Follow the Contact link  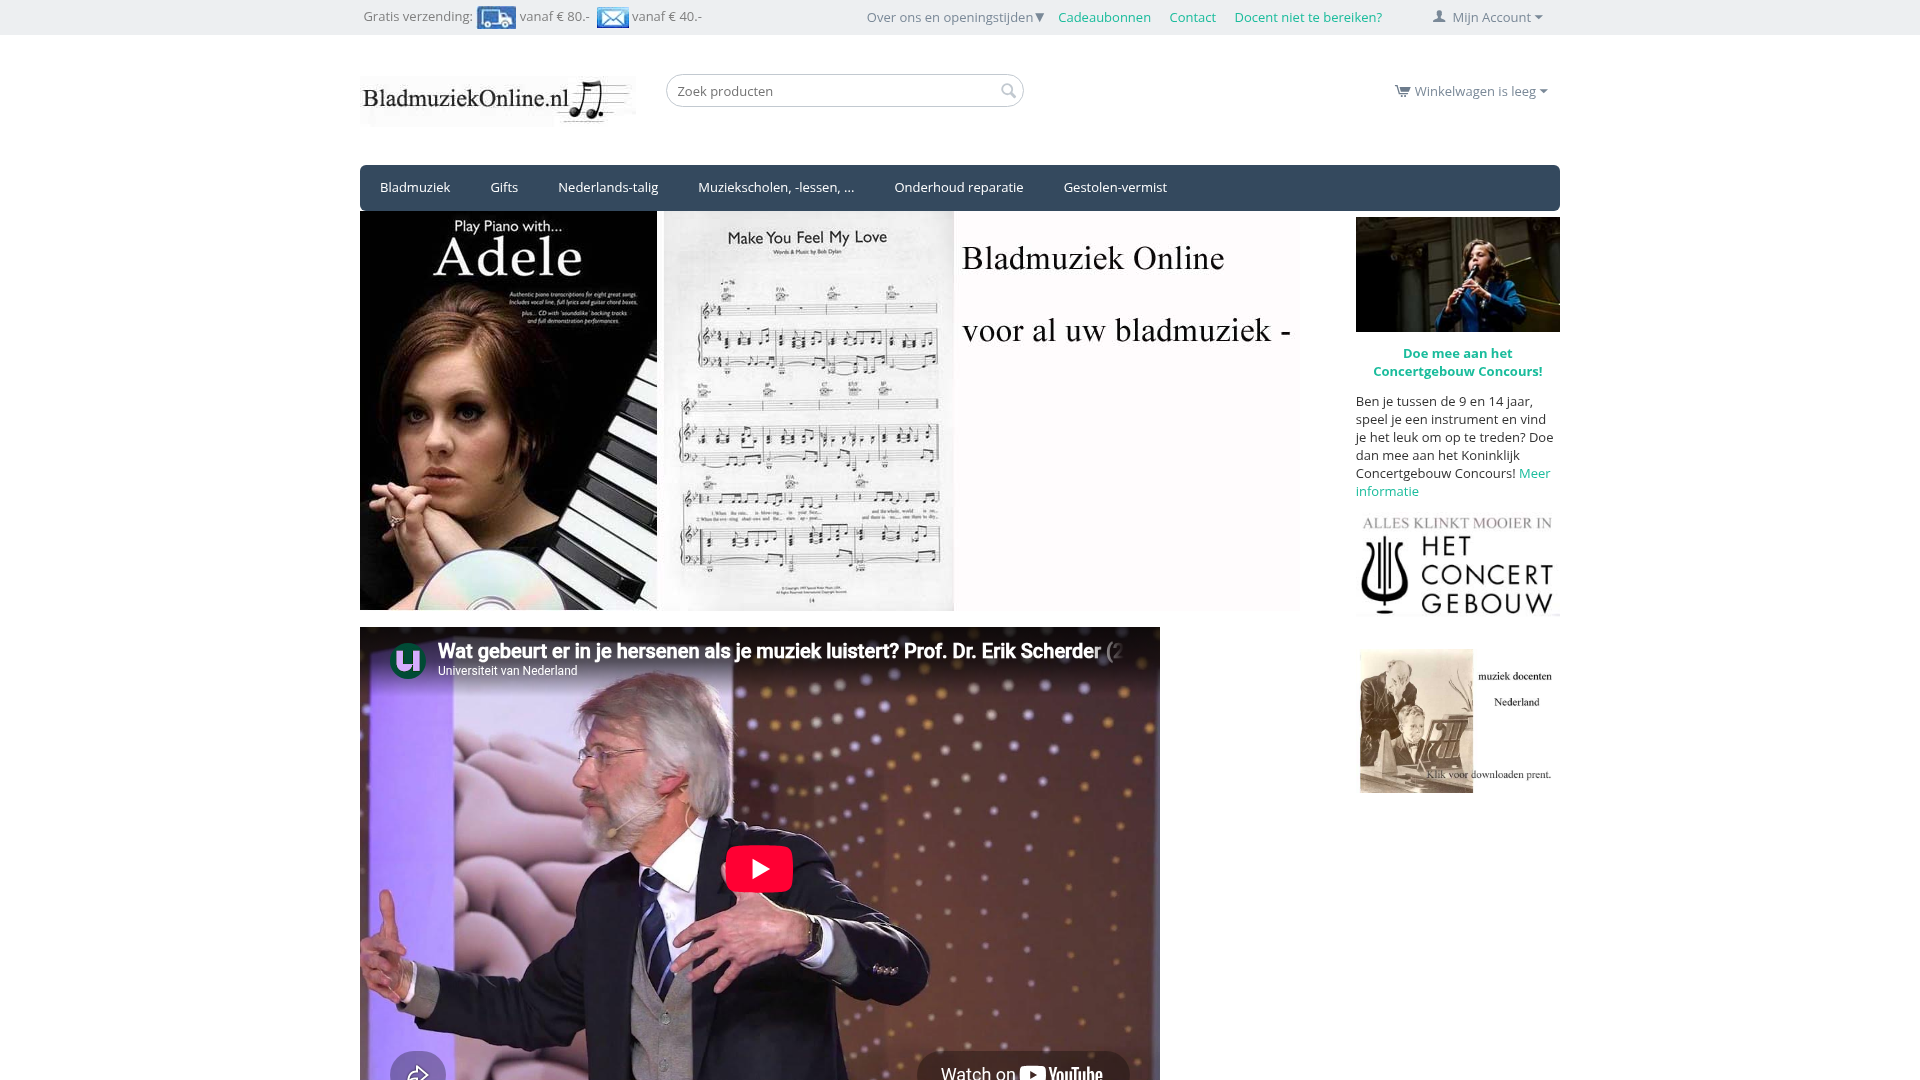tap(1192, 17)
